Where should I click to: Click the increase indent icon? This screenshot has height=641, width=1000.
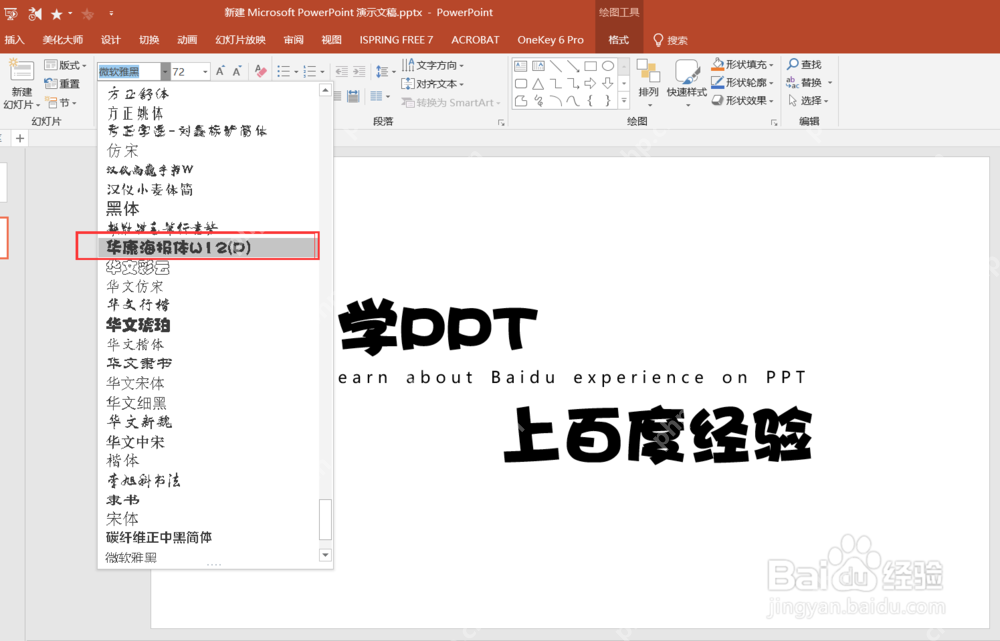tap(359, 71)
